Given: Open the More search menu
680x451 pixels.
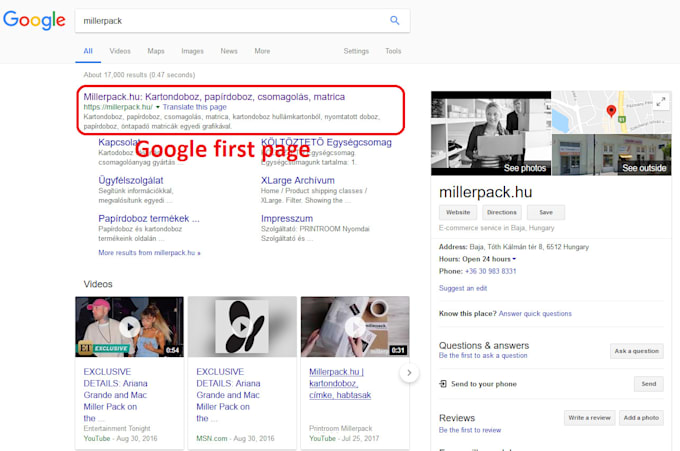Looking at the screenshot, I should [x=262, y=51].
